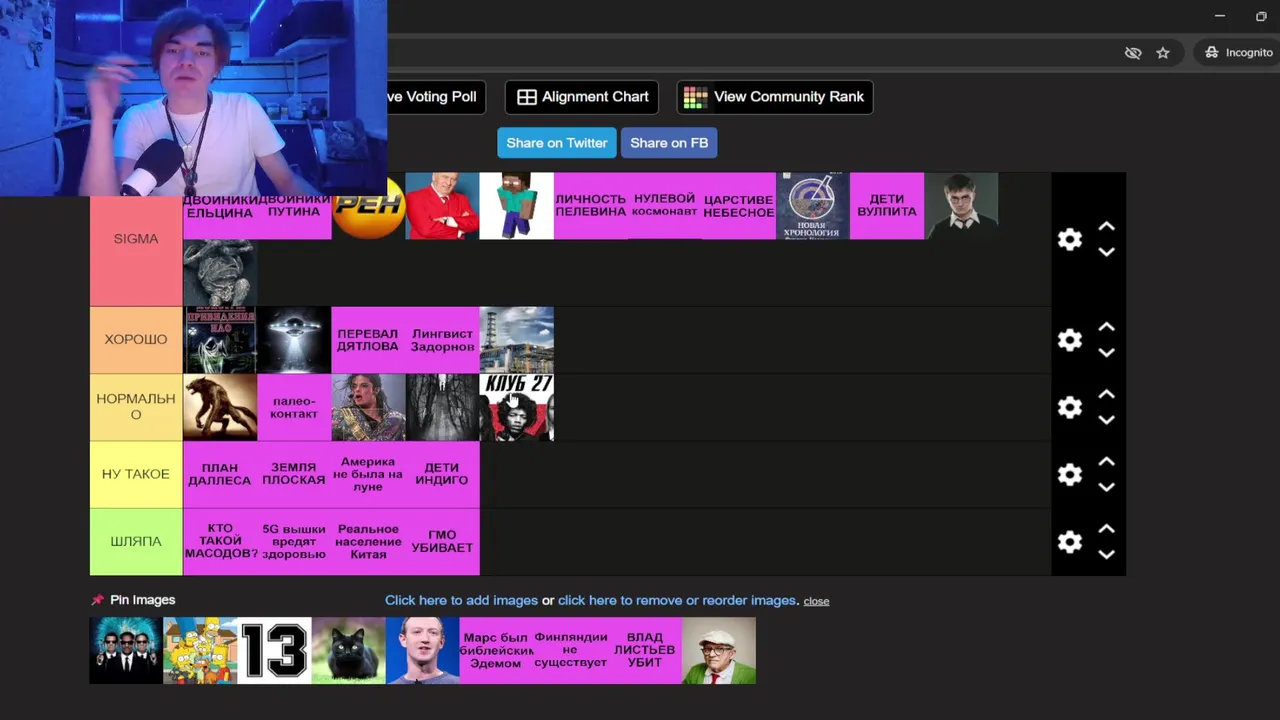The height and width of the screenshot is (720, 1280).
Task: Click the Pin Images pushpin icon
Action: pyautogui.click(x=97, y=600)
